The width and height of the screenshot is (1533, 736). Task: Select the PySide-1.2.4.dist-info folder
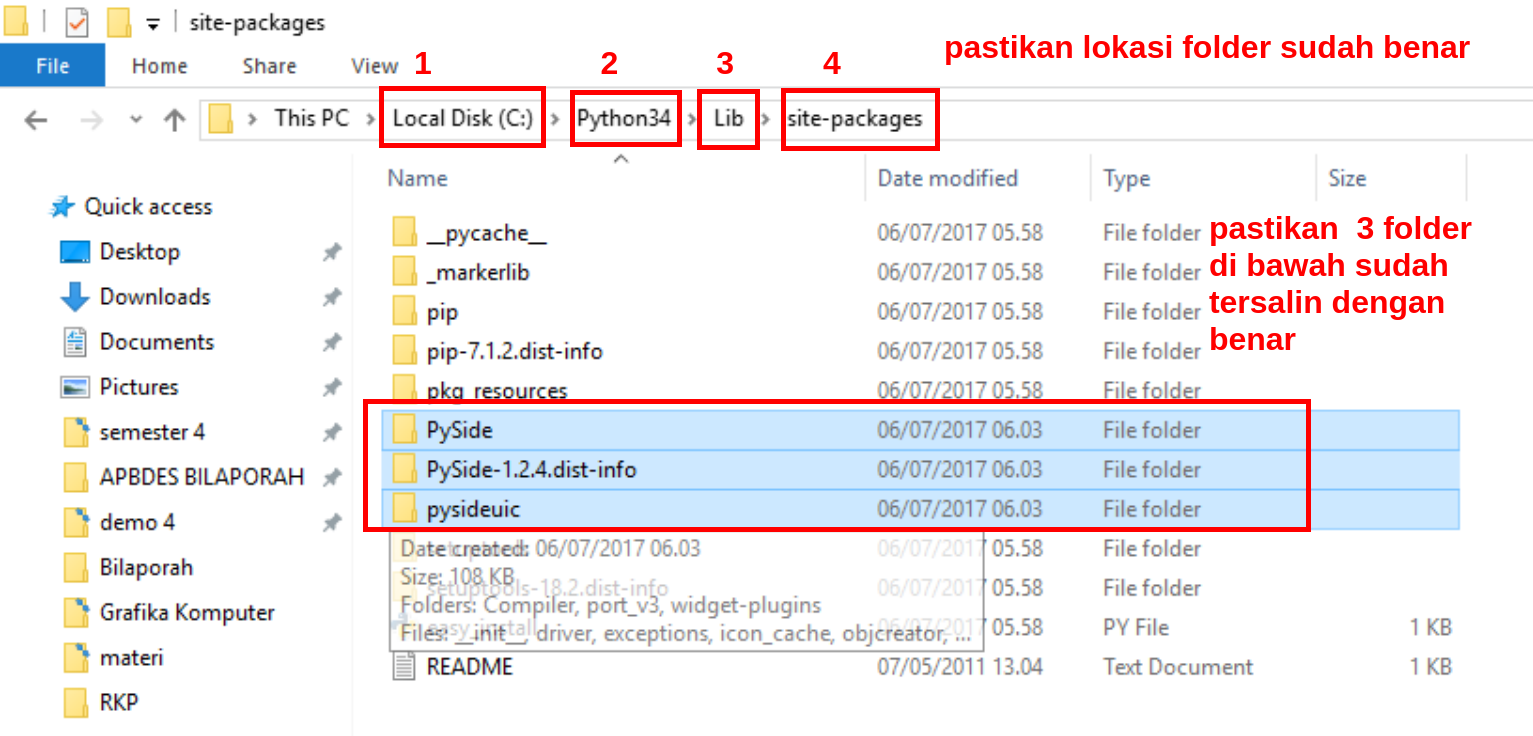click(532, 469)
